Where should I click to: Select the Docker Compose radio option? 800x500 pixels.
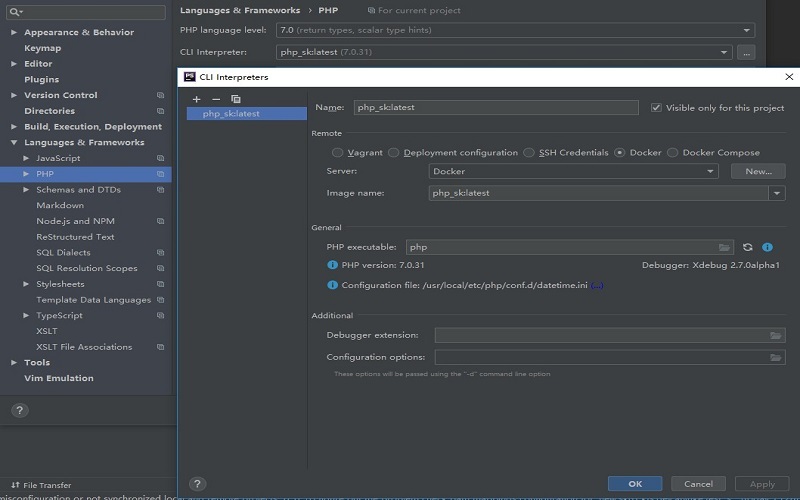pos(673,153)
